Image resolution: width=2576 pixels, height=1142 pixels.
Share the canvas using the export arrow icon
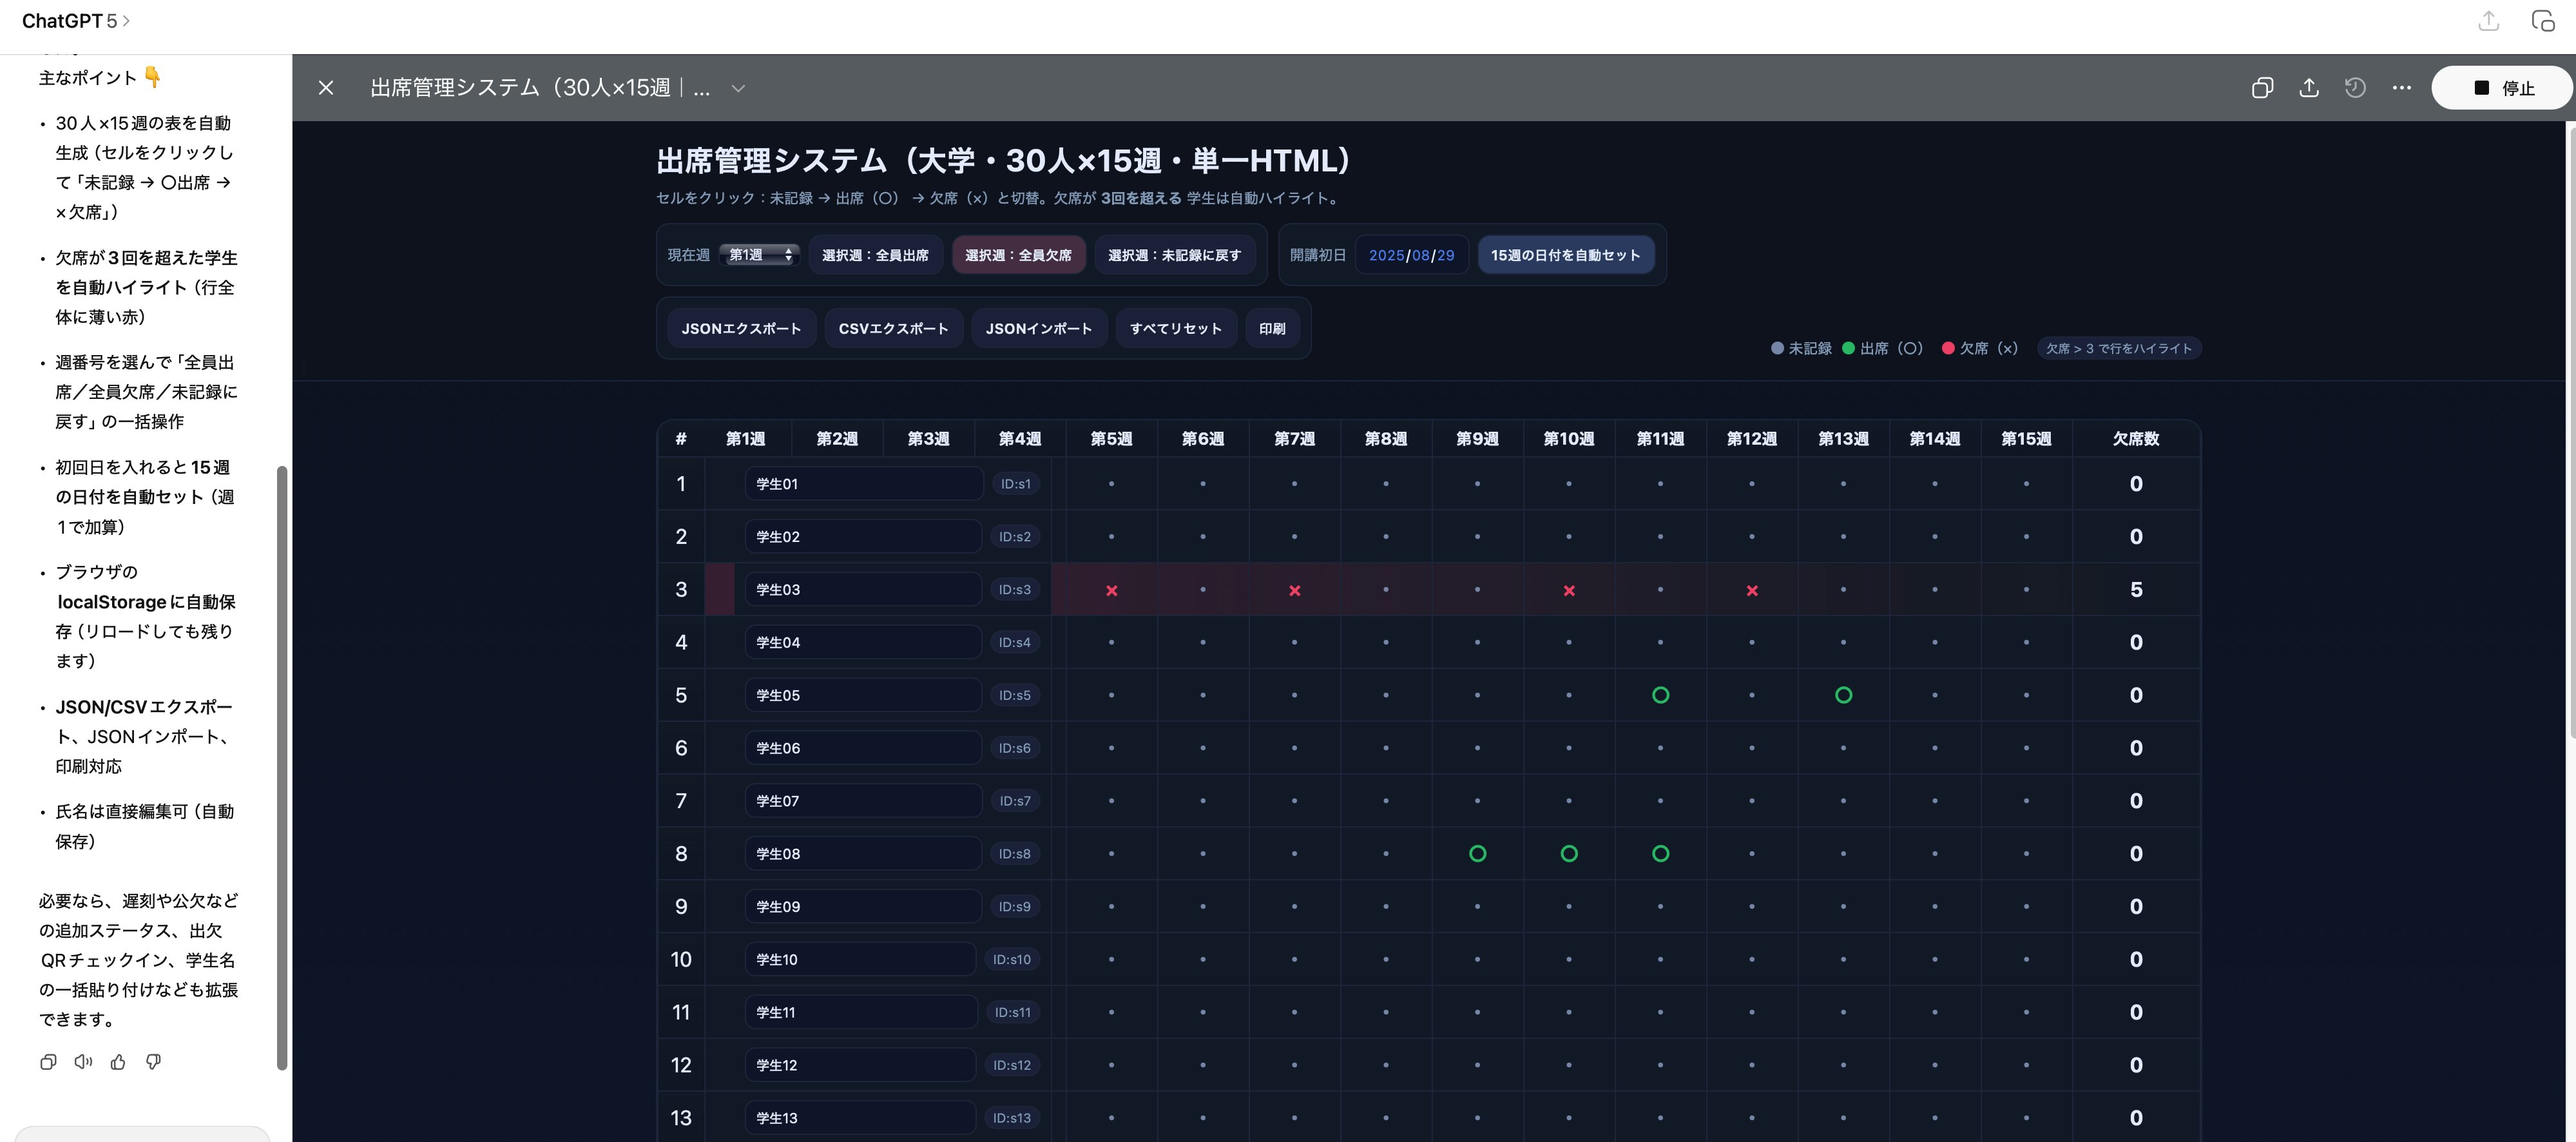2309,88
